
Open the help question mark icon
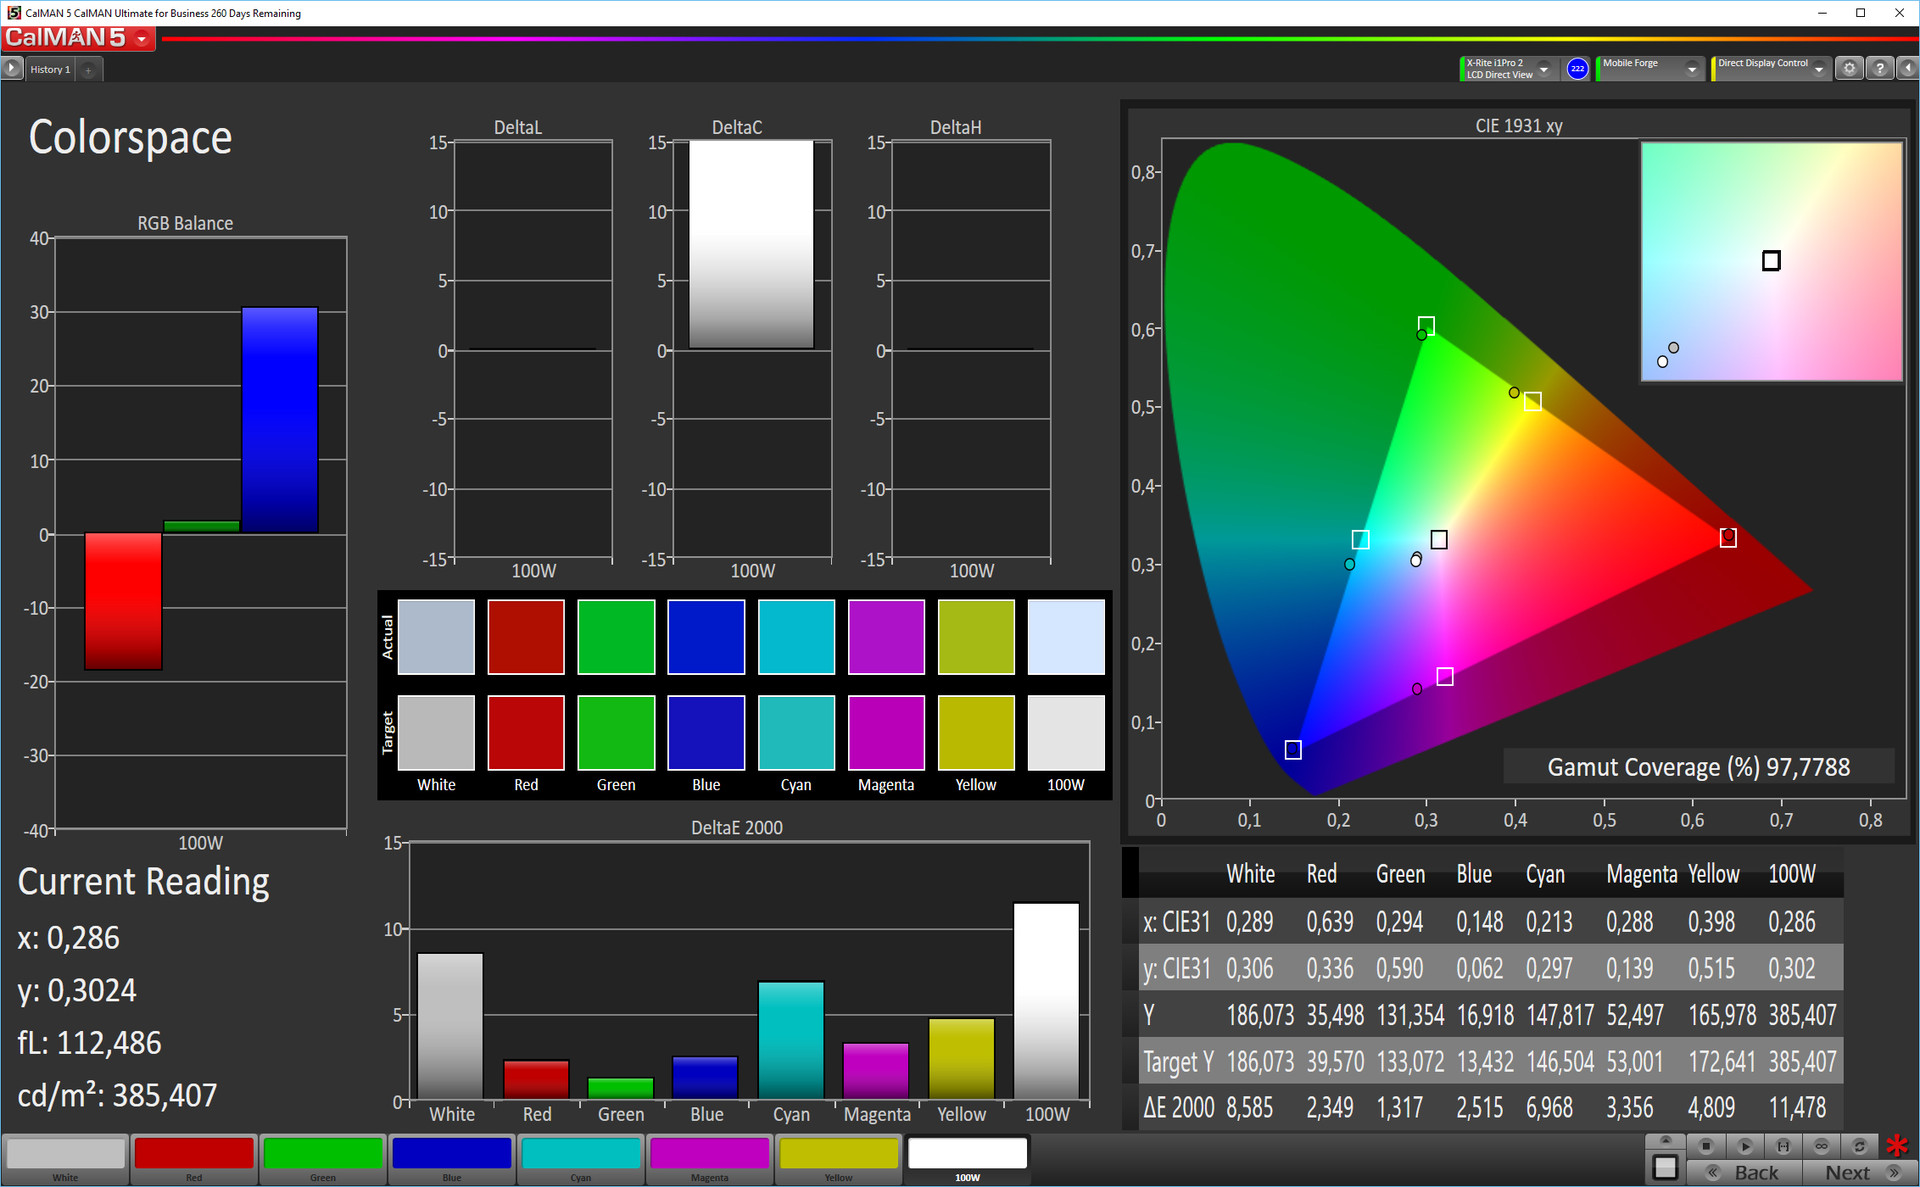click(x=1879, y=69)
